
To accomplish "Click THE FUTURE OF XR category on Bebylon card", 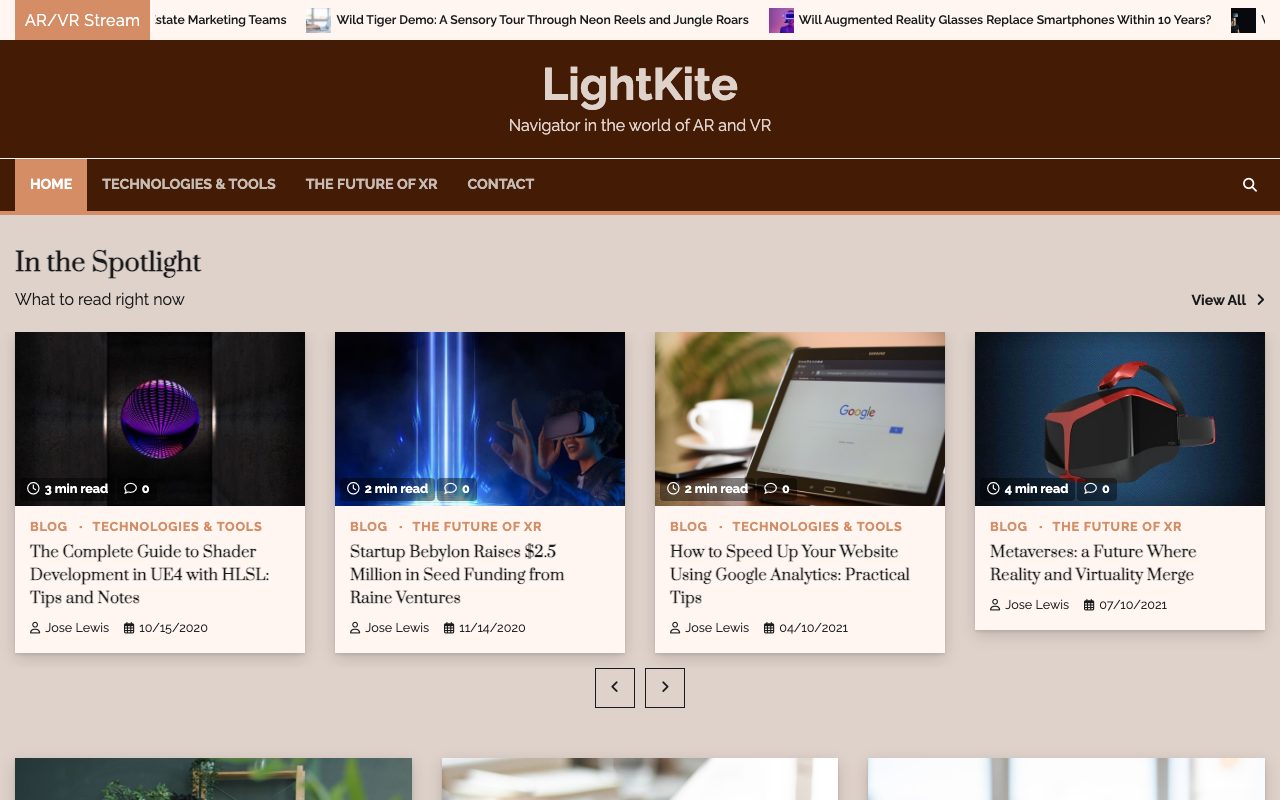I will 477,527.
